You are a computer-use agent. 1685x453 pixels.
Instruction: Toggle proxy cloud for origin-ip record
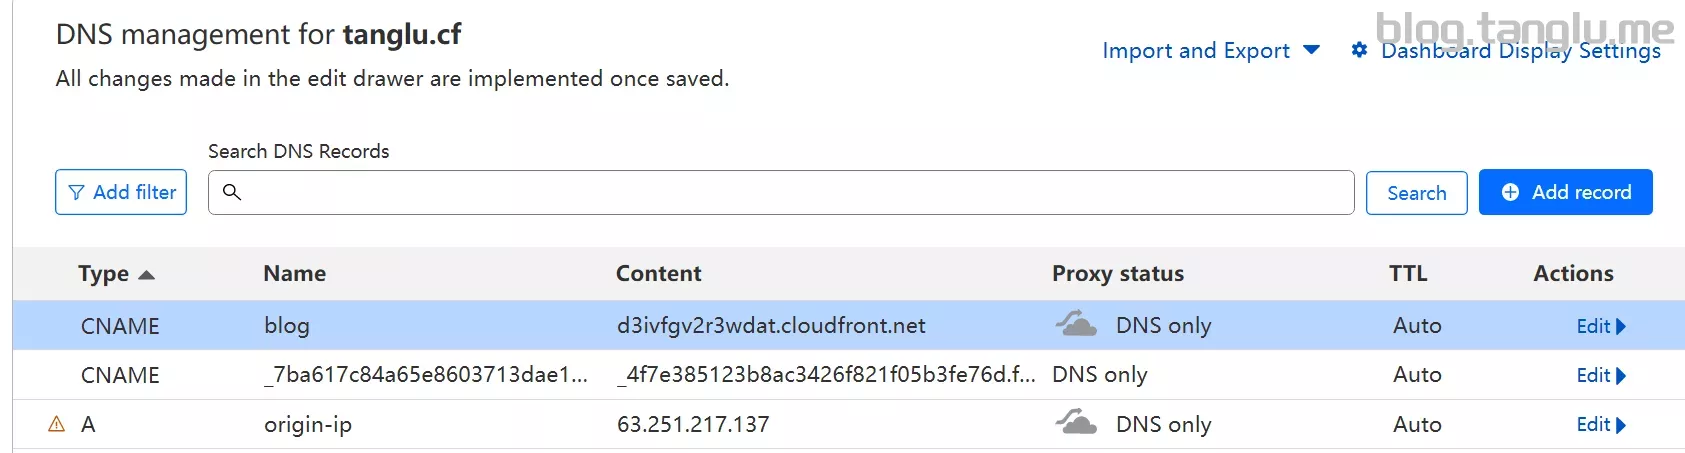coord(1076,423)
